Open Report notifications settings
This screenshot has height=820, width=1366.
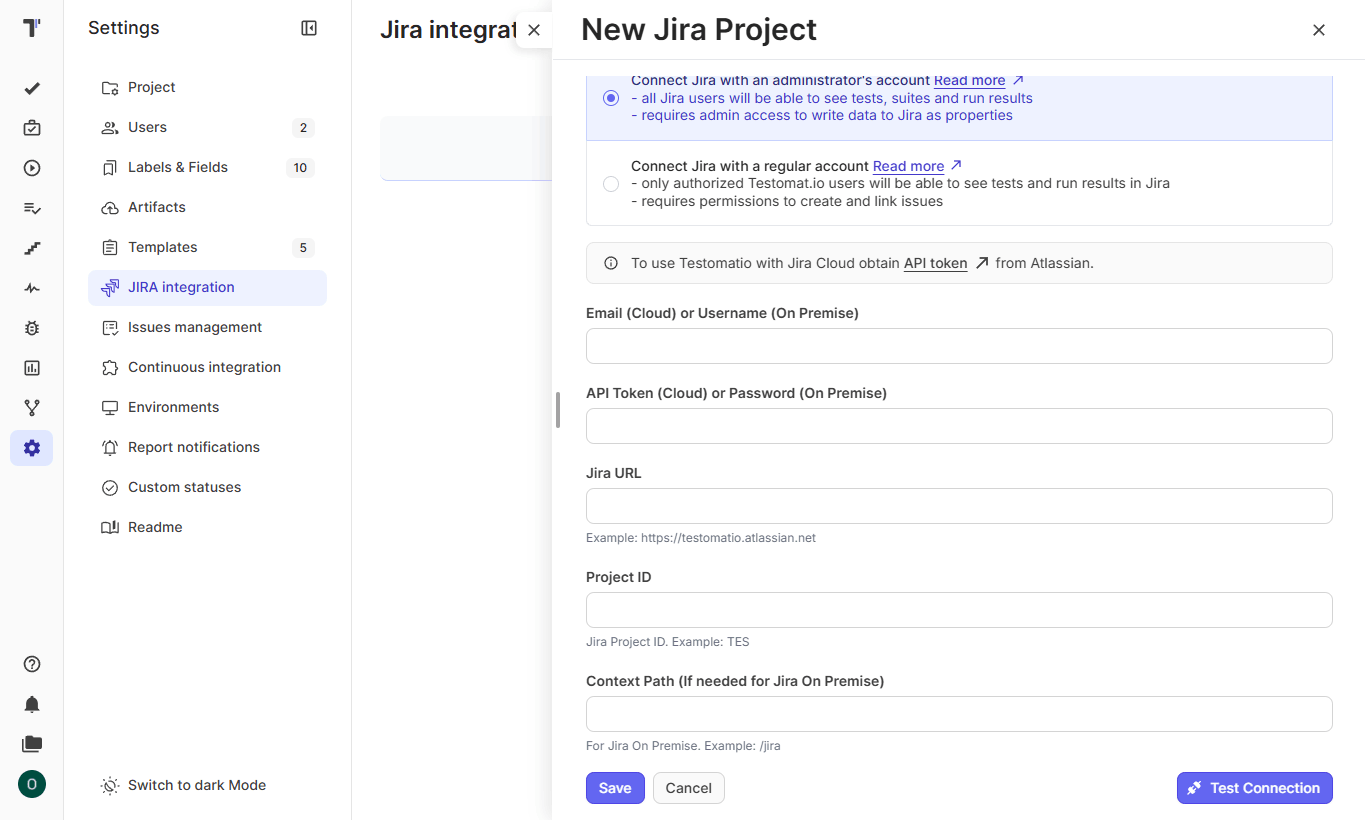207,448
